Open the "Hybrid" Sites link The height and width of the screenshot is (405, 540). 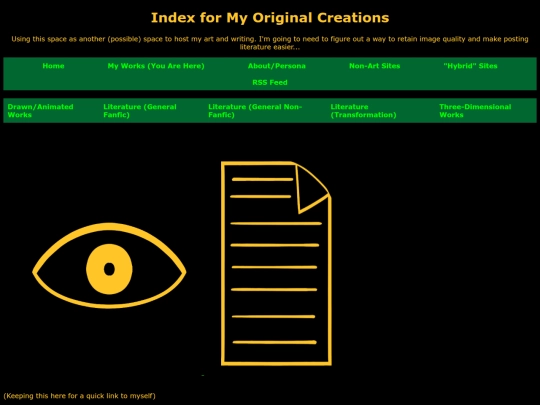(470, 66)
